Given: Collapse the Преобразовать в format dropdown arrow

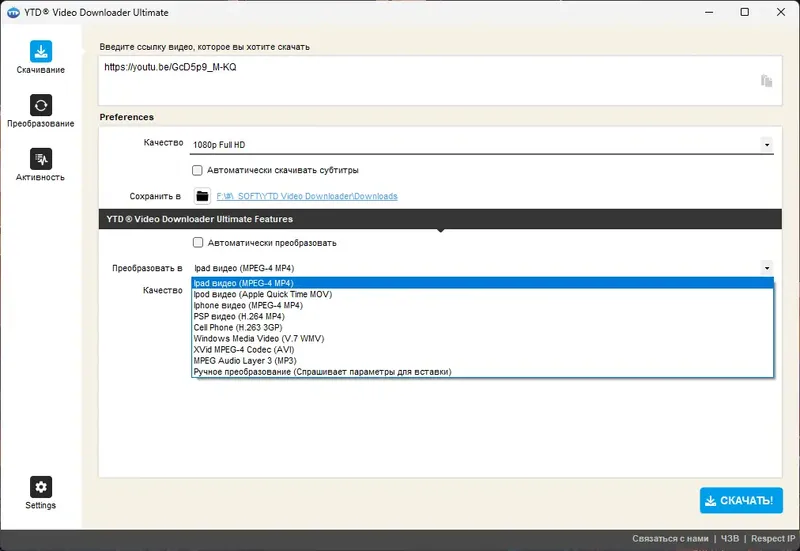Looking at the screenshot, I should click(767, 268).
